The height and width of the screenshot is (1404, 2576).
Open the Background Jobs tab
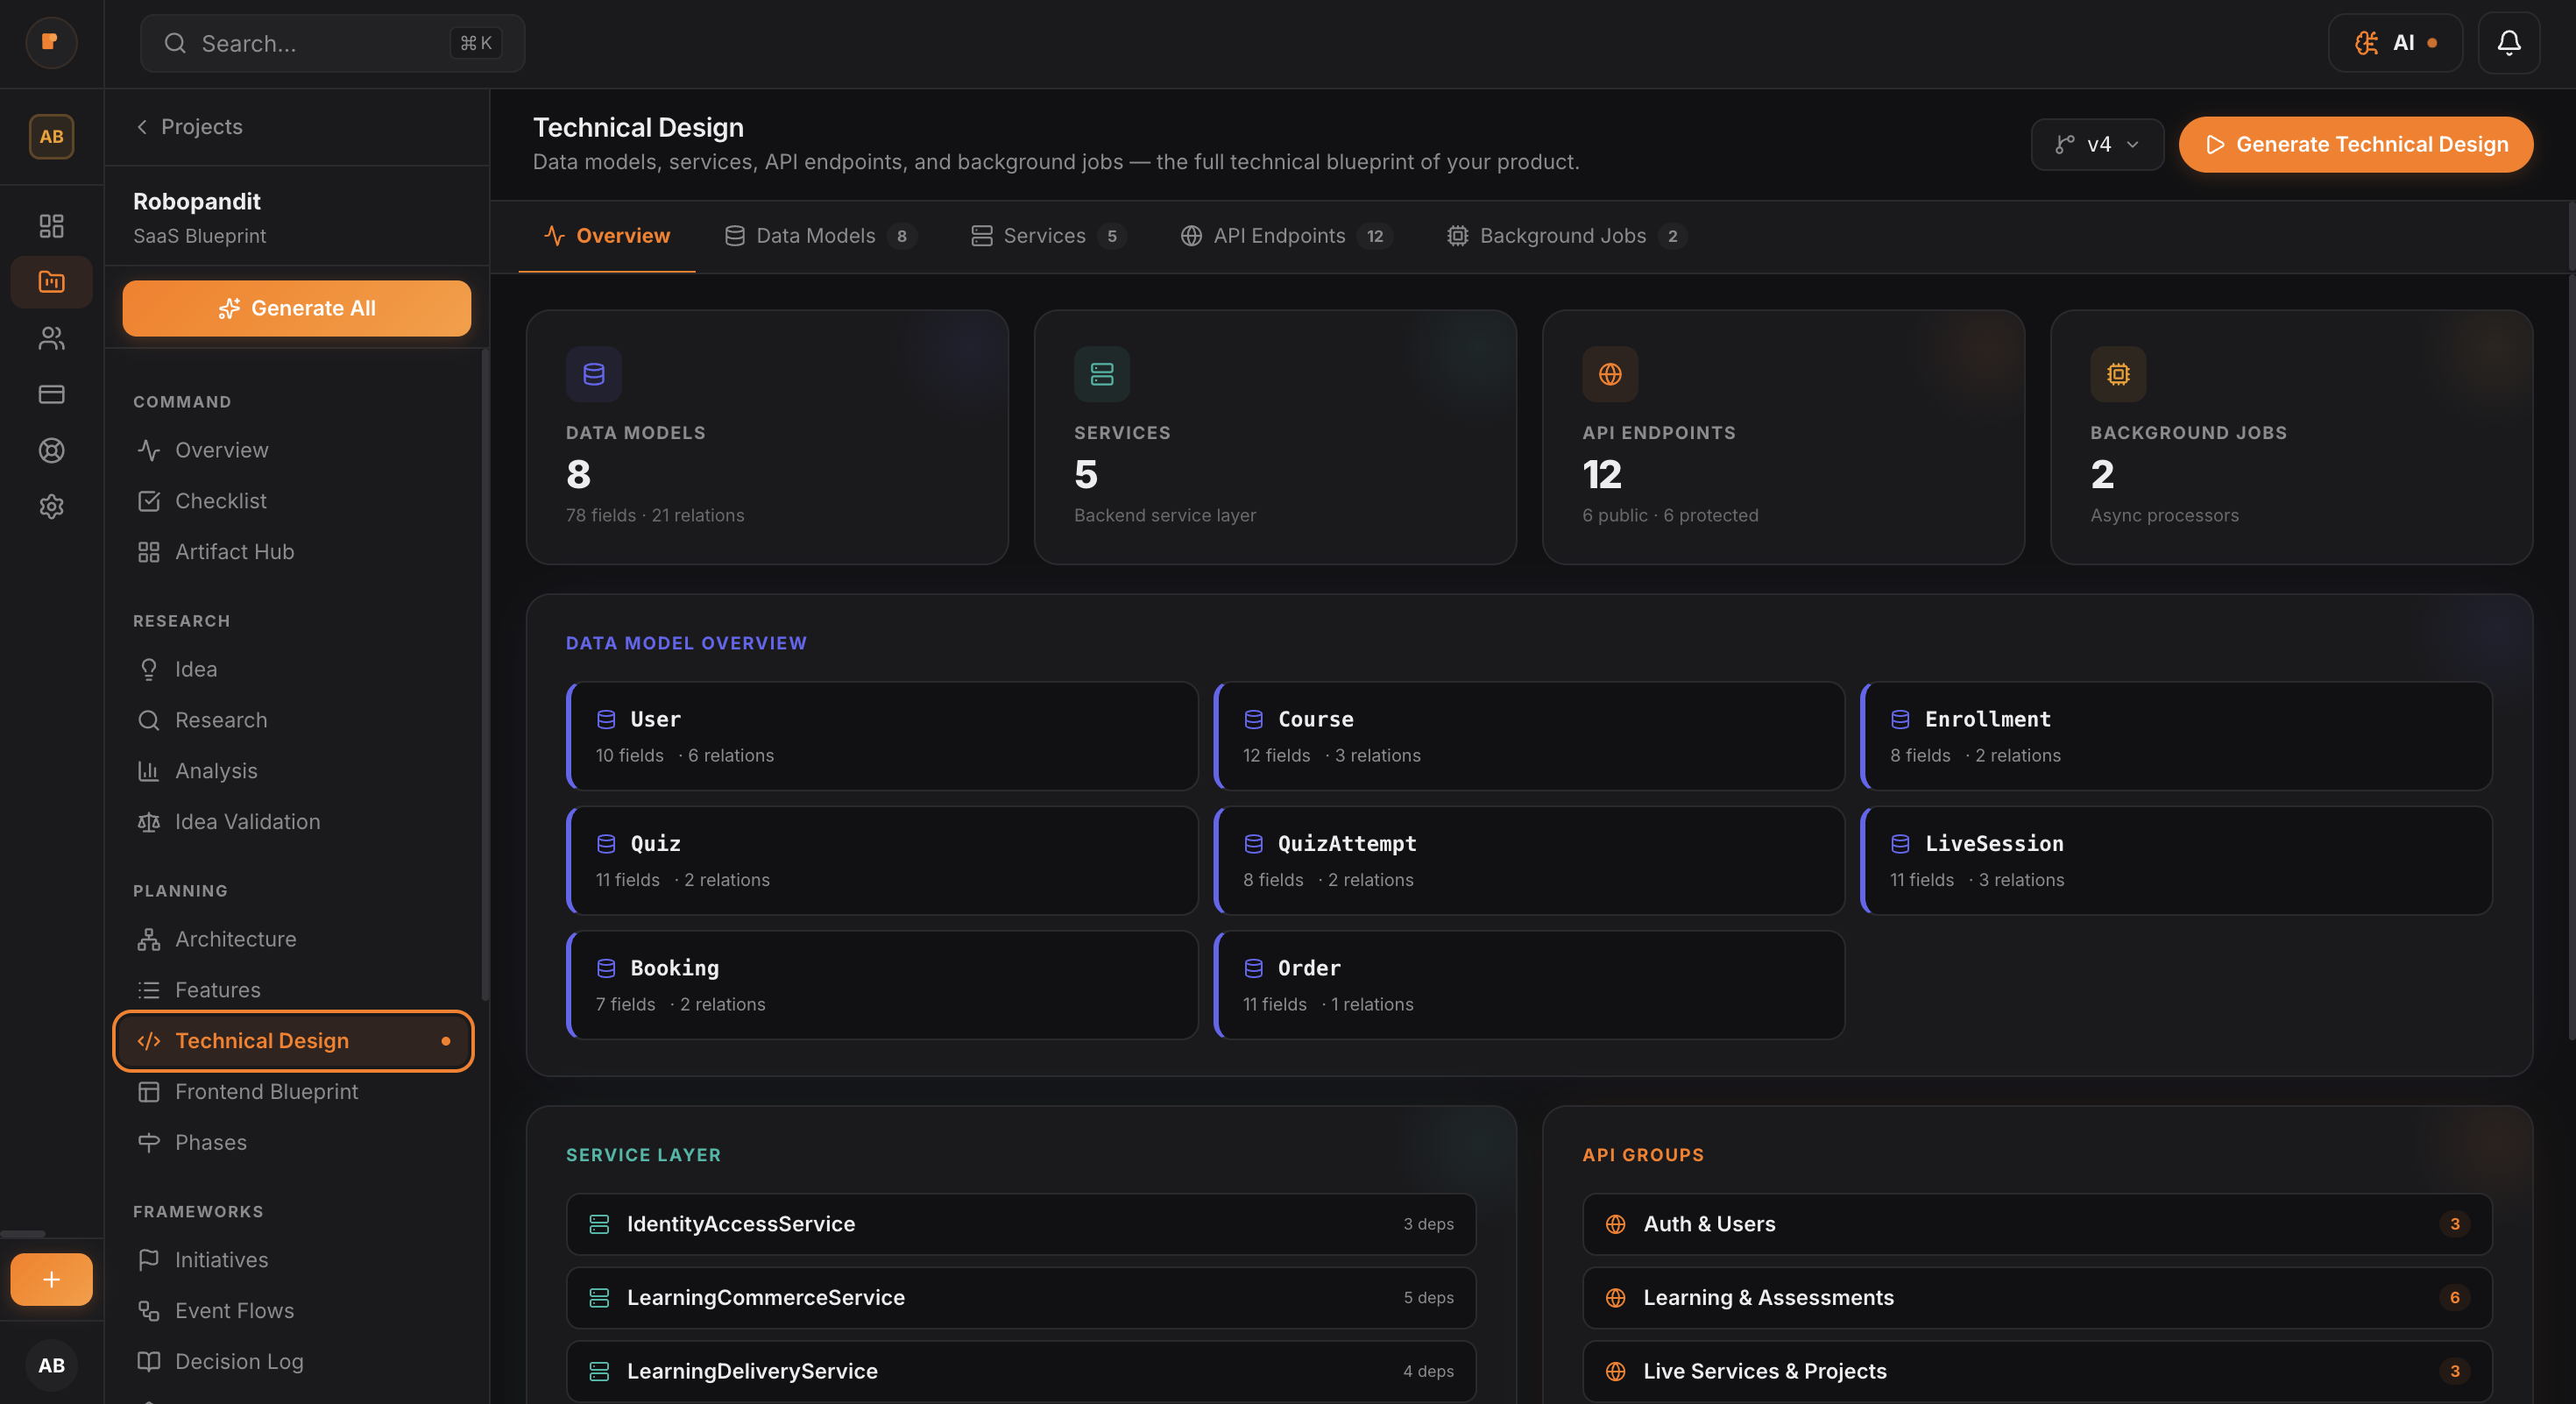pos(1562,236)
